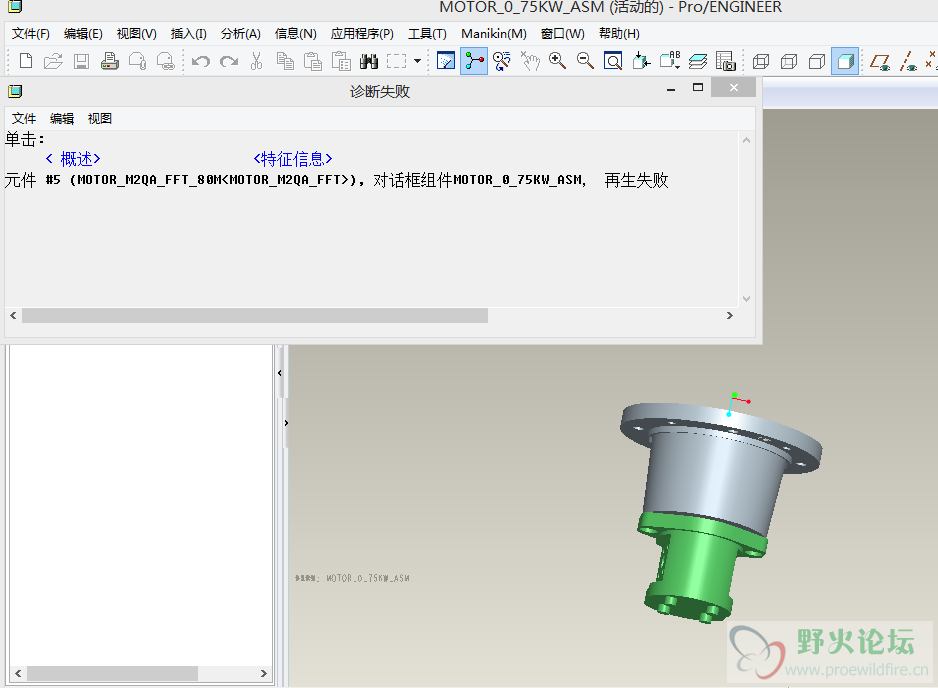Open 编辑 menu in 诊断失败 window
The image size is (938, 688).
[62, 118]
